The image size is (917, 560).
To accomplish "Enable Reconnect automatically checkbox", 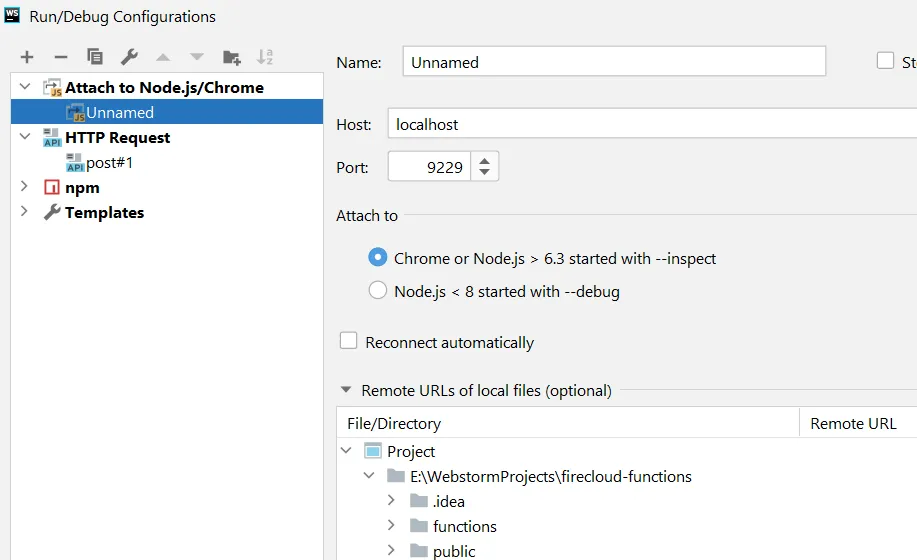I will (x=349, y=341).
